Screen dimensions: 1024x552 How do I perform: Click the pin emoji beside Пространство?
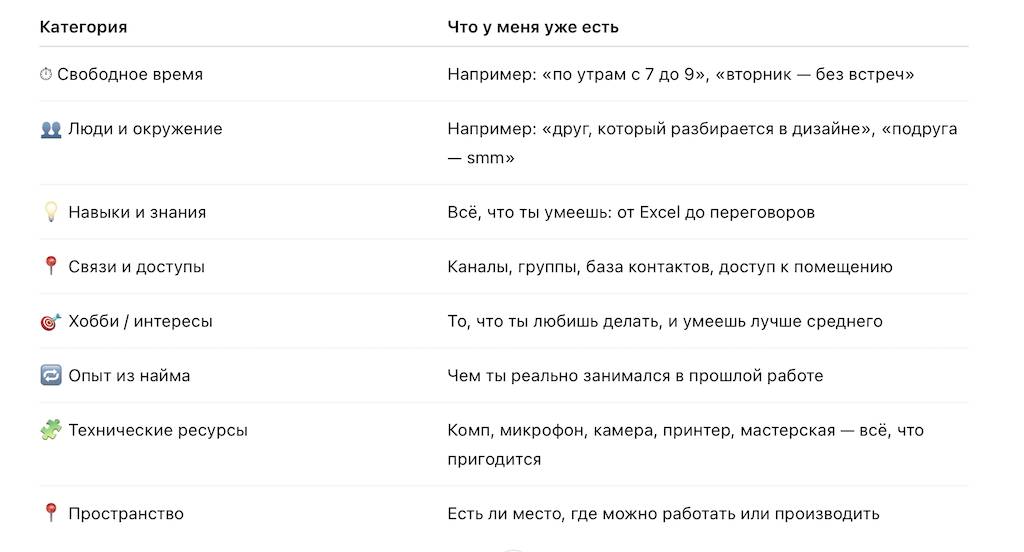(x=51, y=514)
